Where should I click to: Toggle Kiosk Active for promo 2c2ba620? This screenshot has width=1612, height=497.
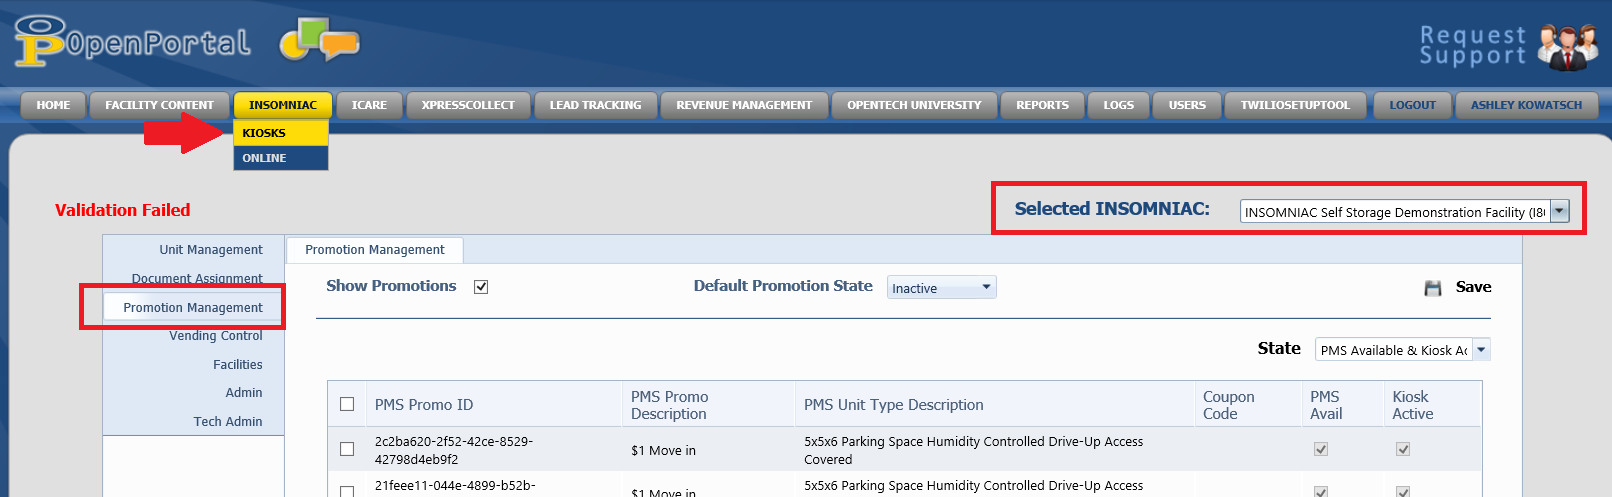1403,449
